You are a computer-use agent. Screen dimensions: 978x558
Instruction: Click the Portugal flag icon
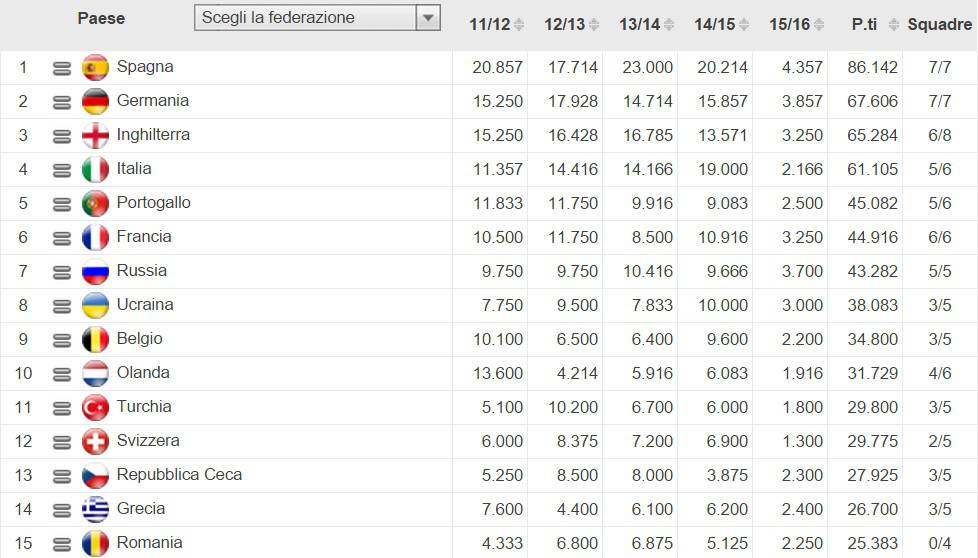(x=95, y=203)
